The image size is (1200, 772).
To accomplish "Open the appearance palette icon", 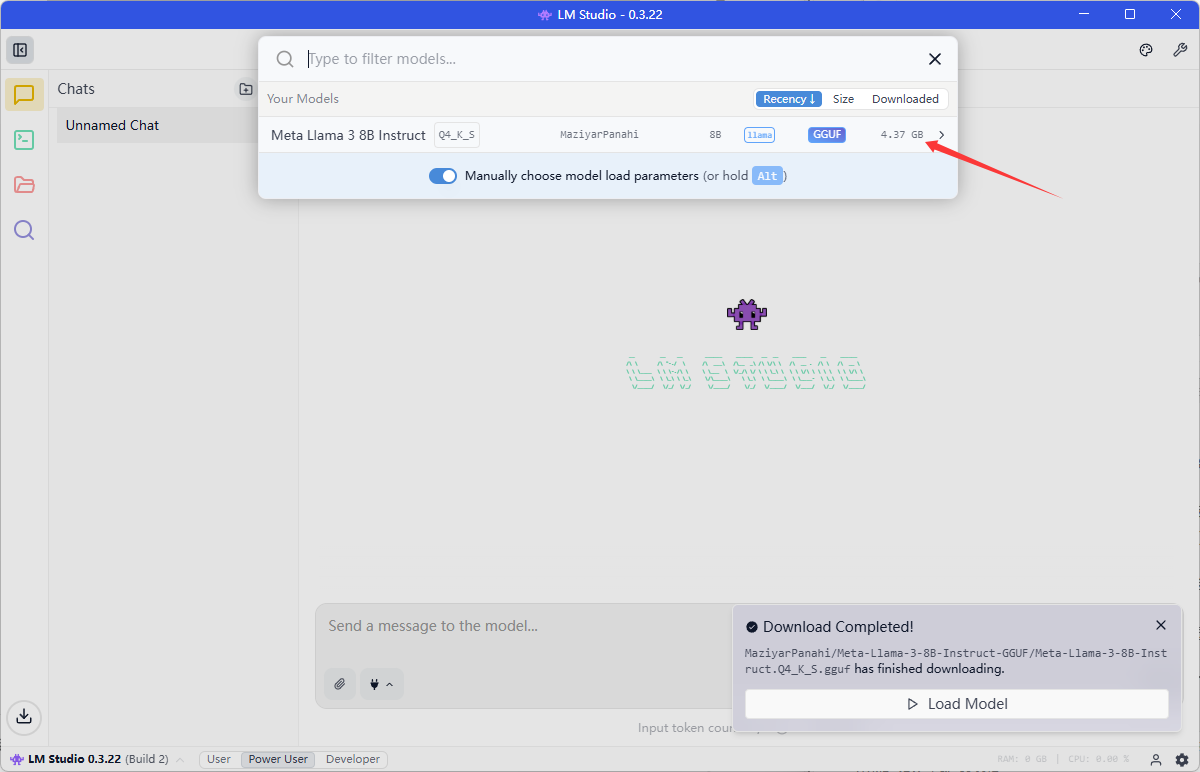I will (1147, 50).
